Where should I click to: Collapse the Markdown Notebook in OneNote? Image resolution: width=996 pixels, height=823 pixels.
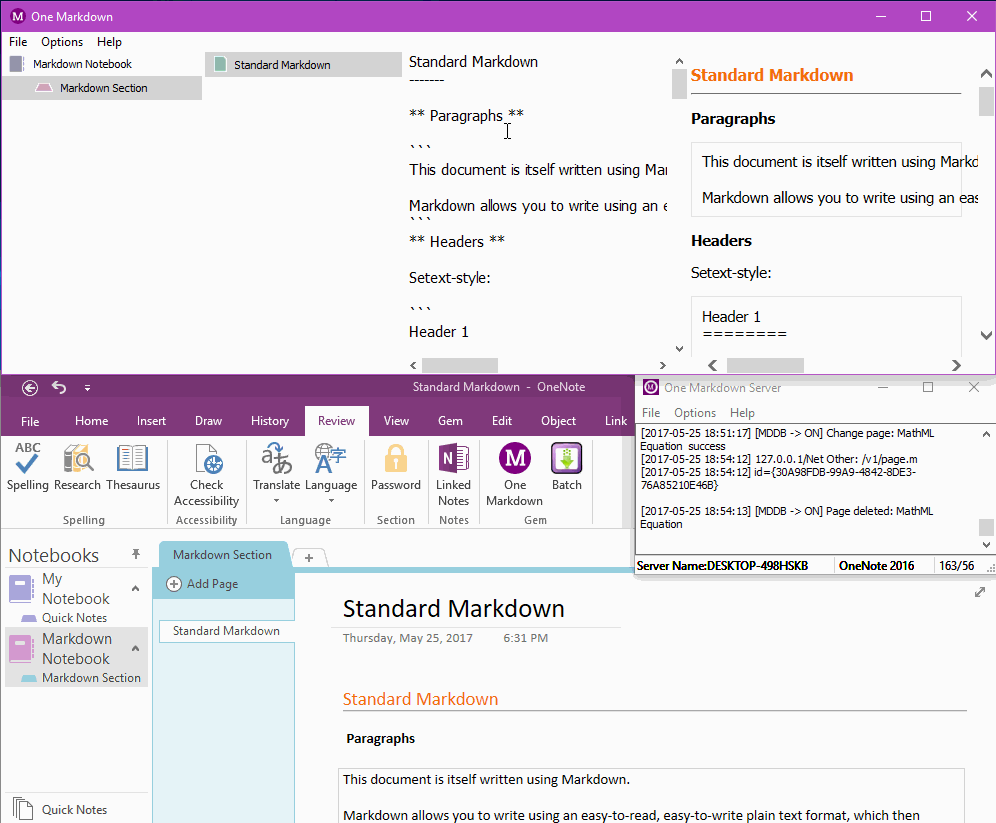pyautogui.click(x=135, y=648)
